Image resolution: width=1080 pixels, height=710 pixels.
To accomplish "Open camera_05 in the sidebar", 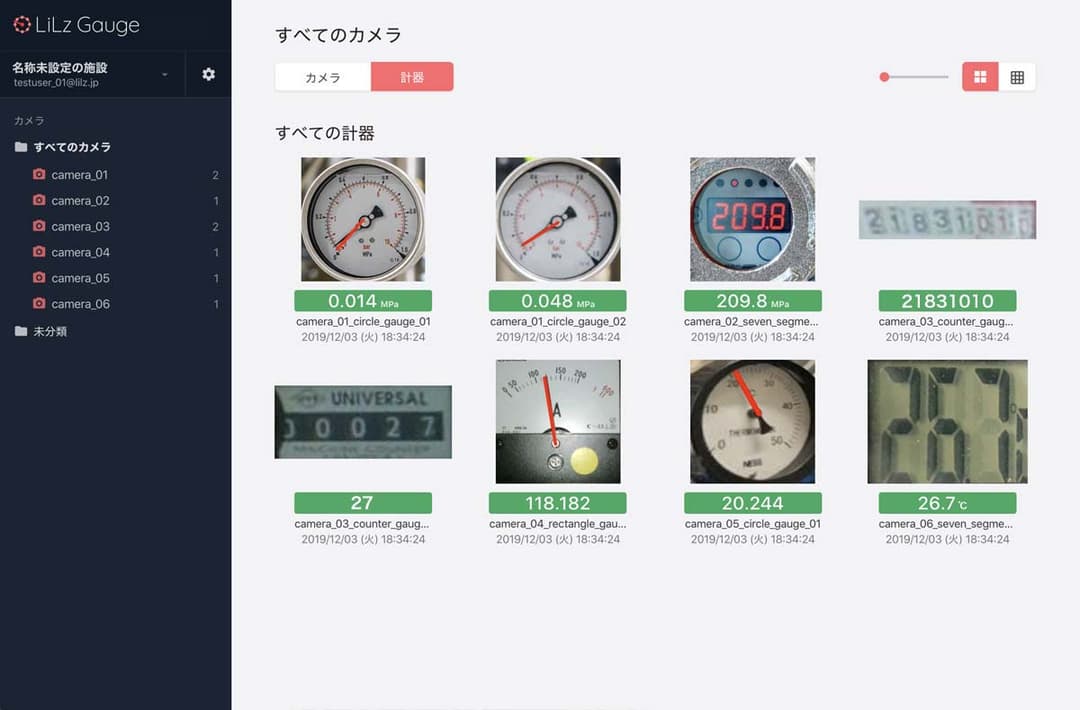I will tap(80, 278).
